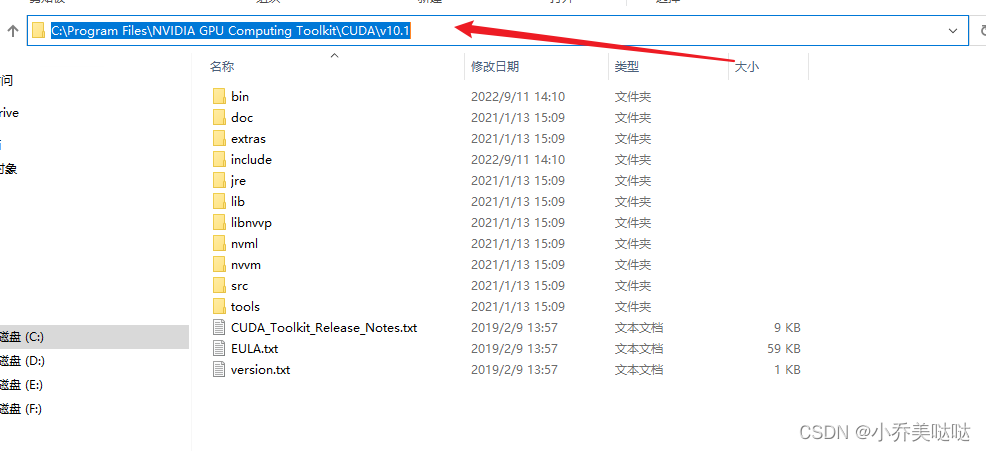Image resolution: width=986 pixels, height=451 pixels.
Task: Click the src folder name
Action: pos(240,286)
